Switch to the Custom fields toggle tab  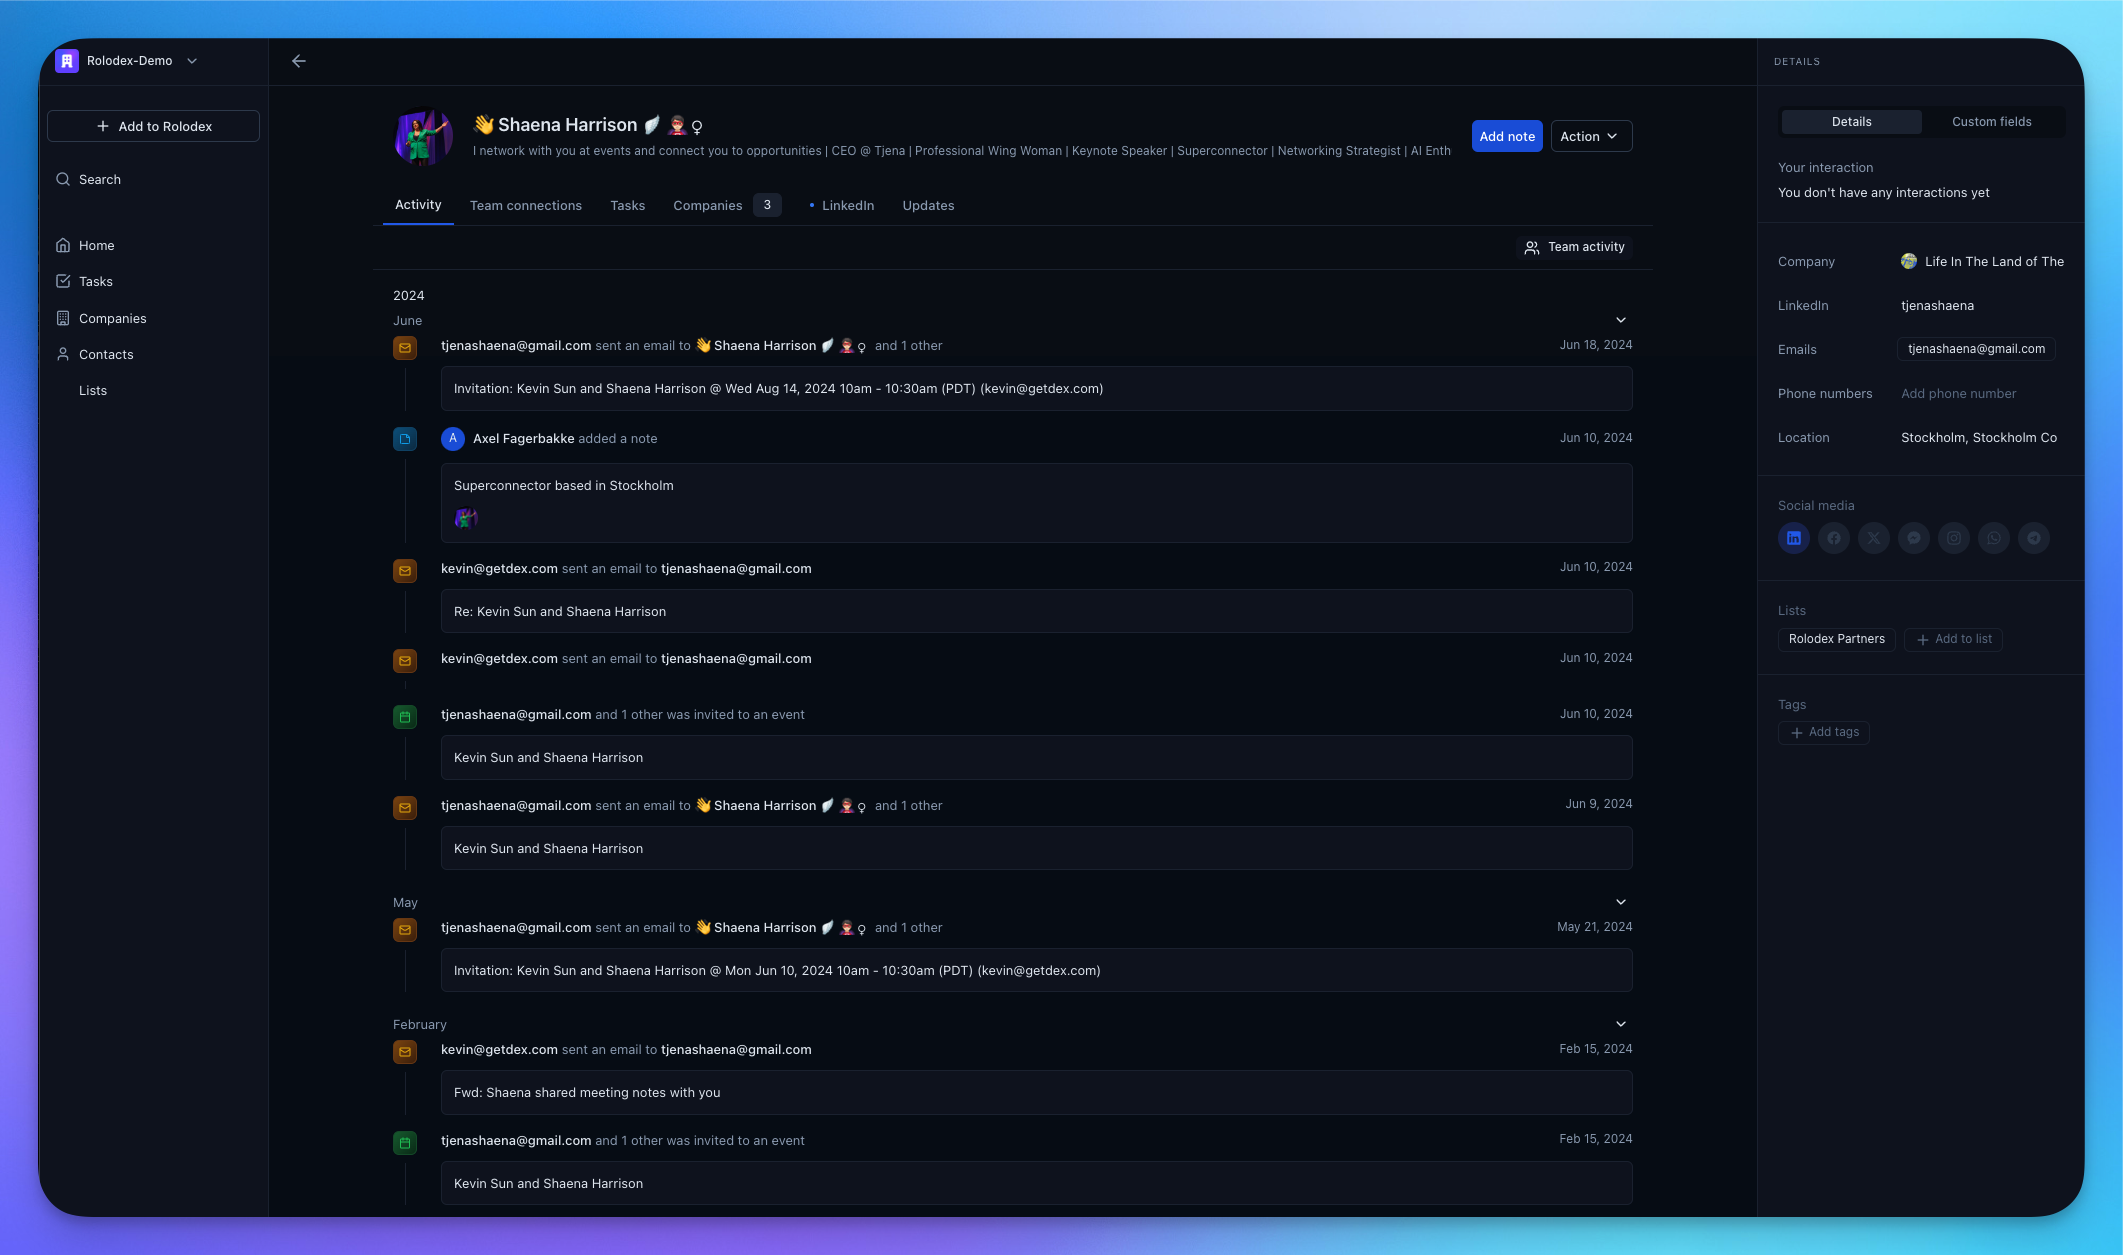coord(1991,121)
